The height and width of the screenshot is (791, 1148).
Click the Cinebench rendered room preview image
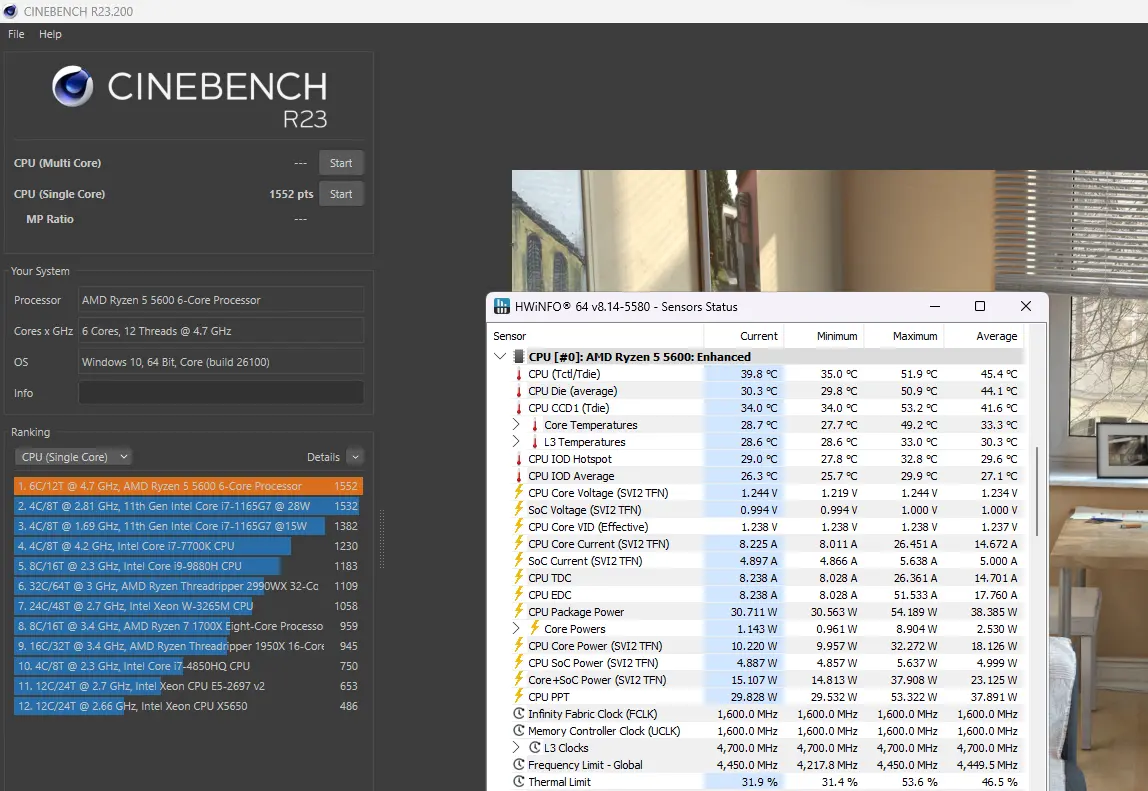click(830, 231)
